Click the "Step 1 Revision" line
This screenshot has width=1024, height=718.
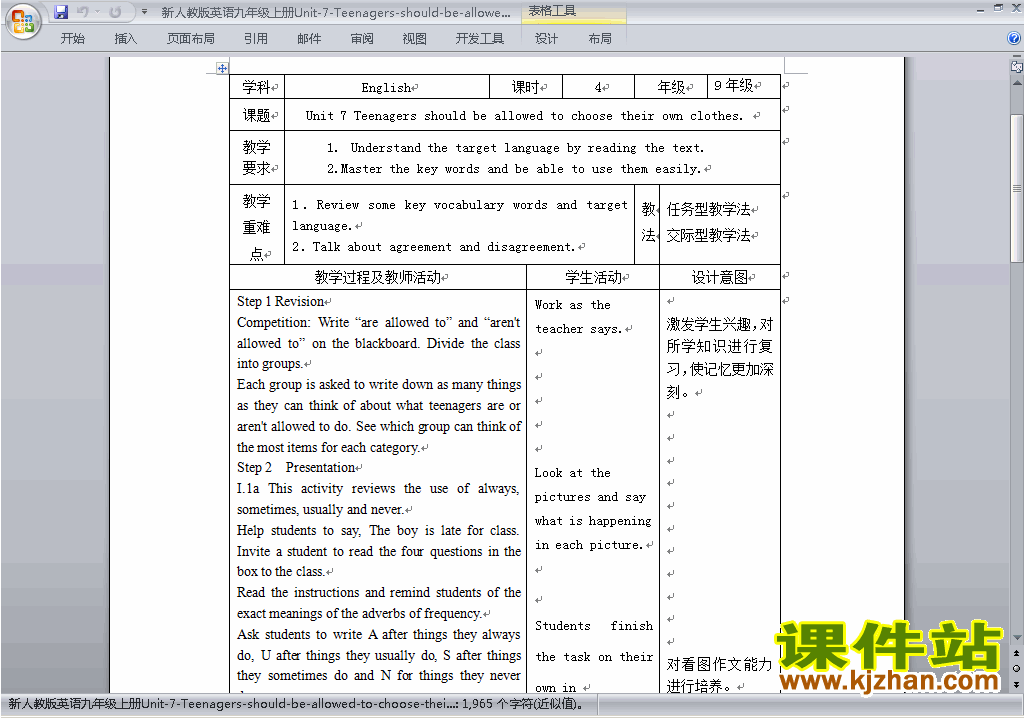click(x=280, y=301)
